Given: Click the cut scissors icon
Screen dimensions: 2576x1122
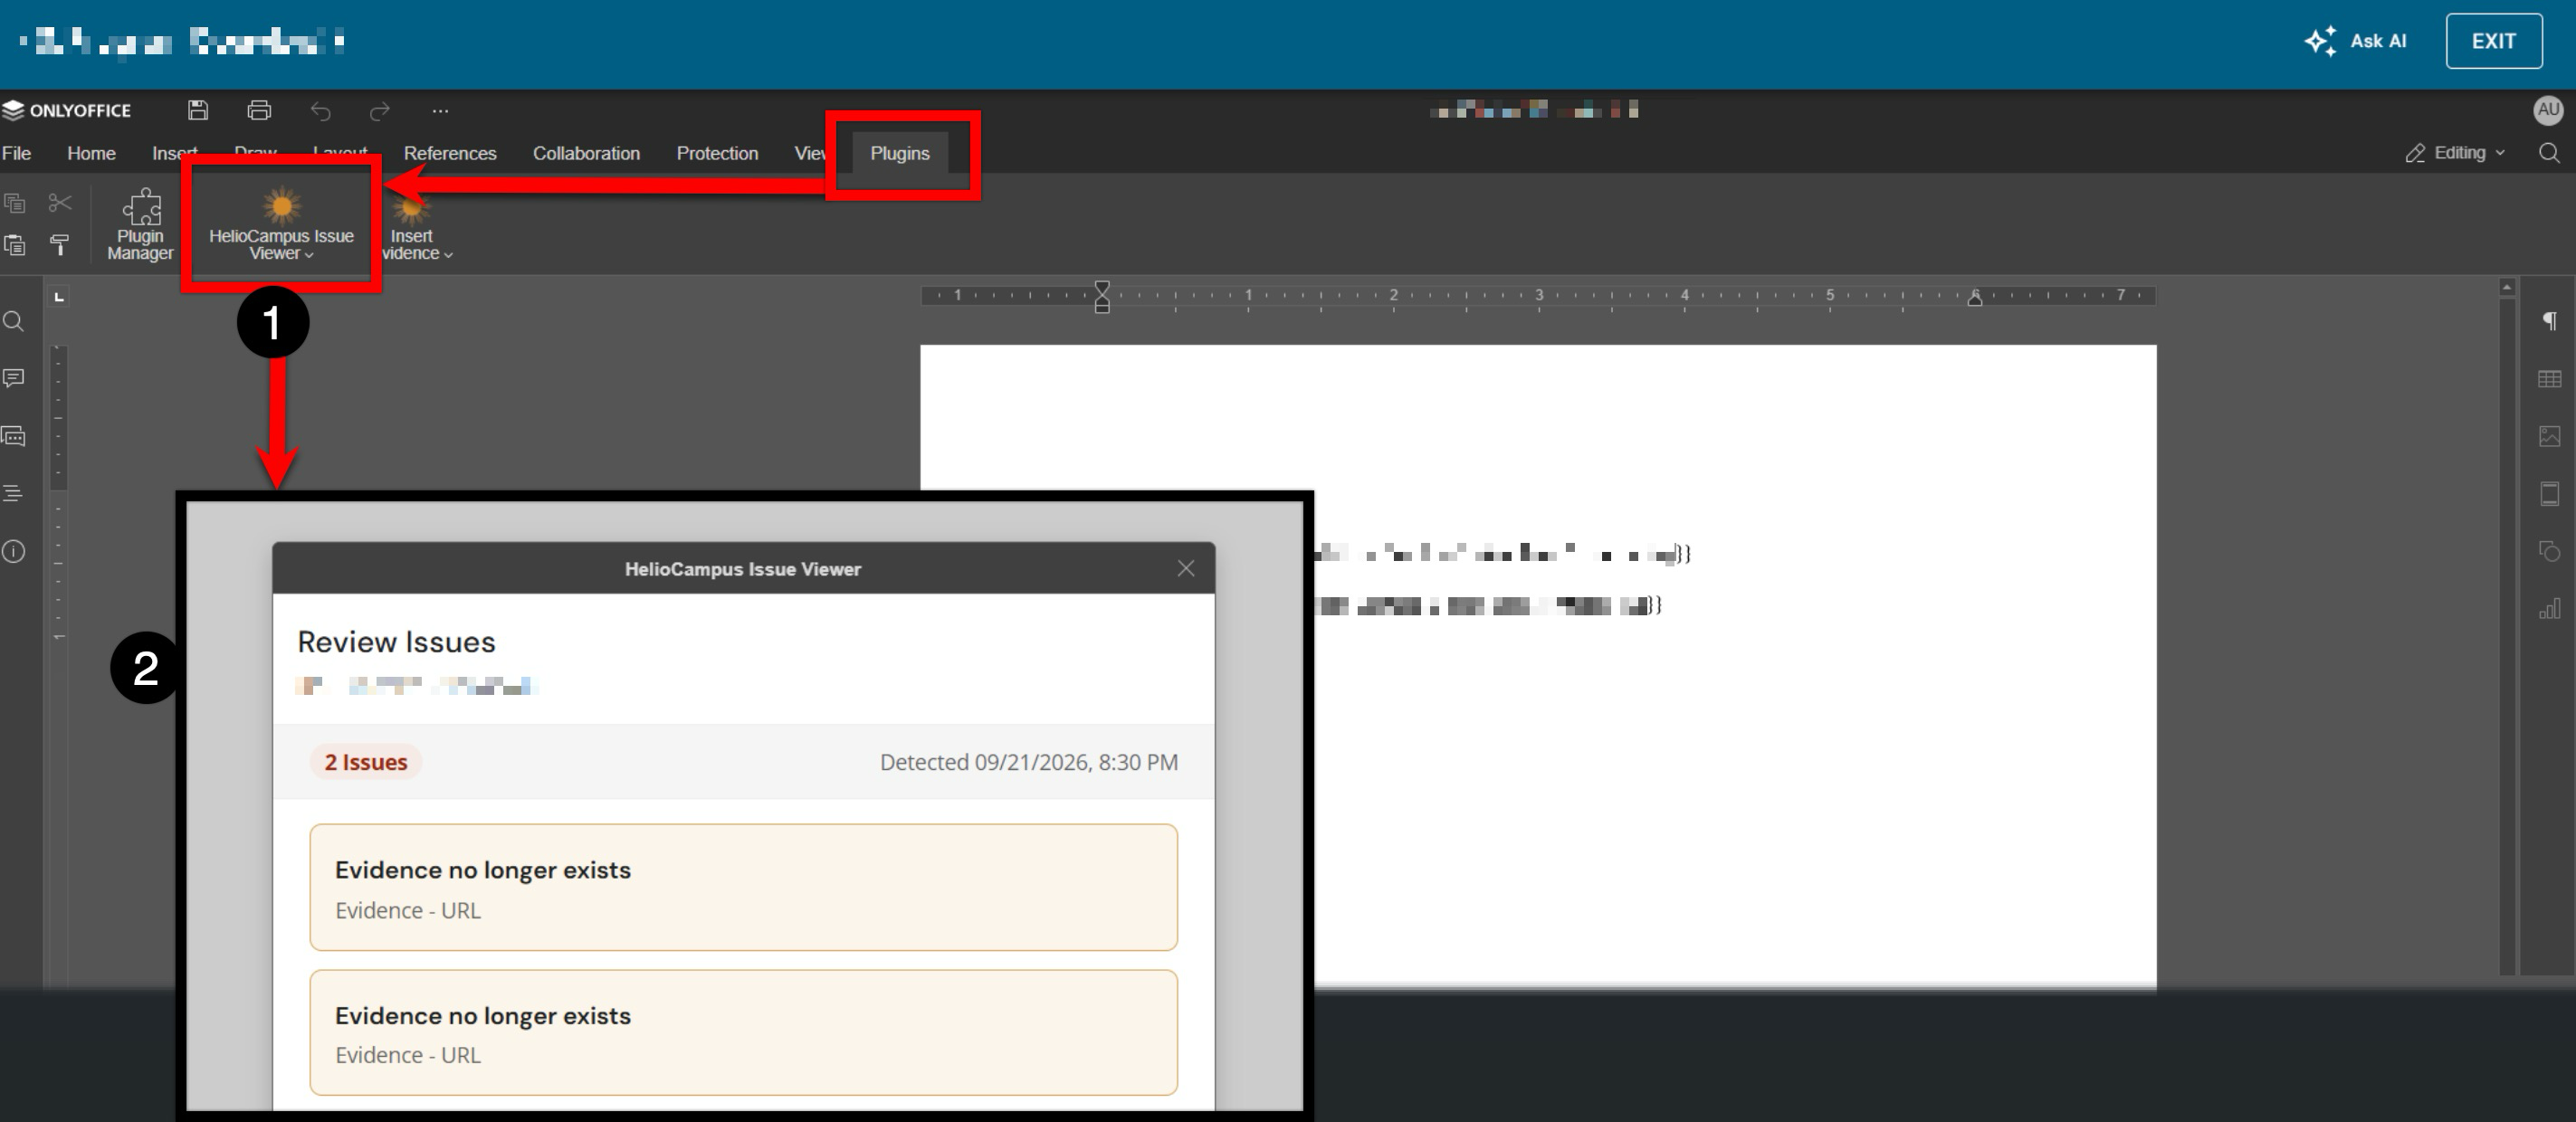Looking at the screenshot, I should point(60,203).
